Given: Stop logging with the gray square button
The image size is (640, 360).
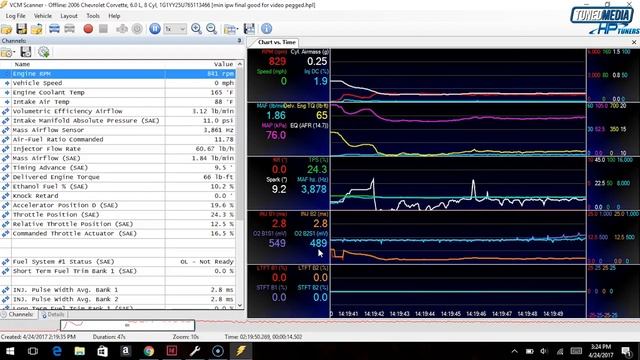Looking at the screenshot, I should (x=103, y=29).
